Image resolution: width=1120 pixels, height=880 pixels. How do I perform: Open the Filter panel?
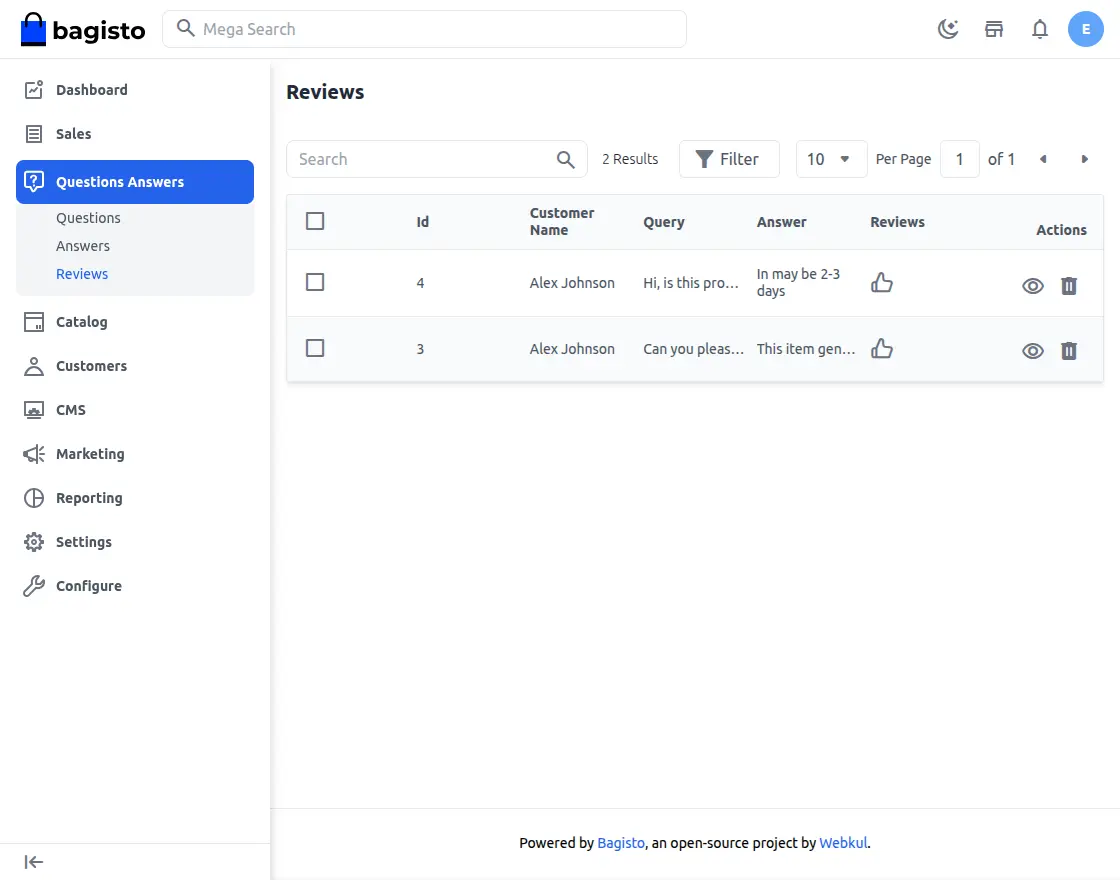click(728, 159)
